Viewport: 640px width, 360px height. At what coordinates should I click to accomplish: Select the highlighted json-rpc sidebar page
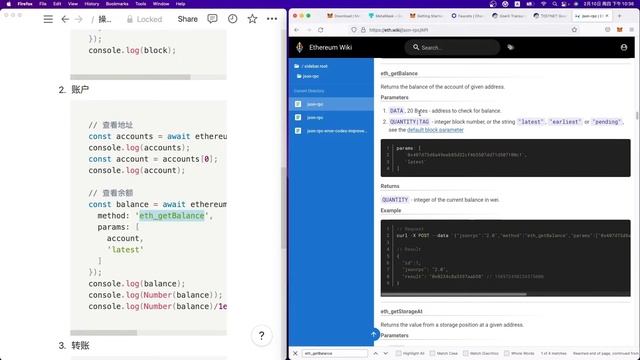coord(331,104)
